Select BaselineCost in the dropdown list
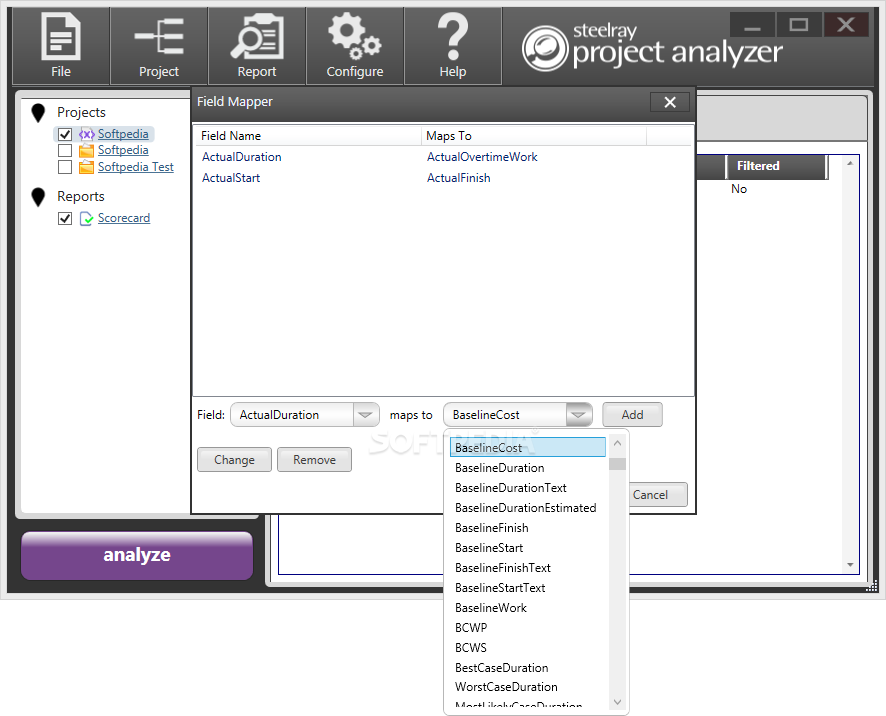886x716 pixels. (x=528, y=448)
